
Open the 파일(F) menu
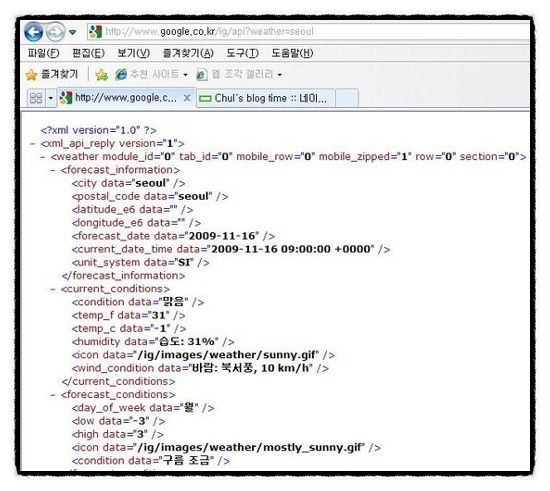click(x=43, y=53)
